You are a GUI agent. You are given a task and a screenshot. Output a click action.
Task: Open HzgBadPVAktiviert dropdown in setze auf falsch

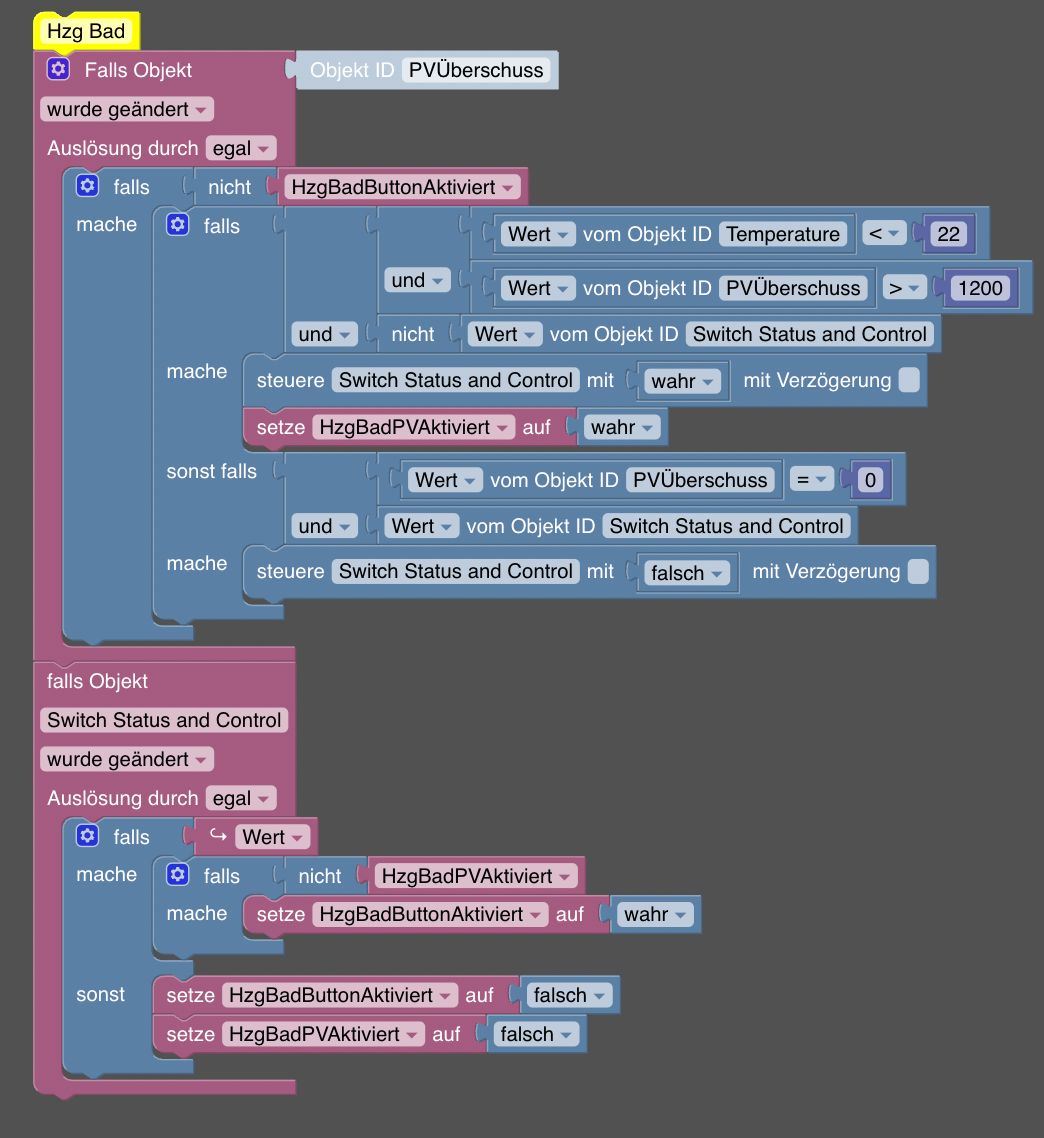click(x=323, y=1033)
